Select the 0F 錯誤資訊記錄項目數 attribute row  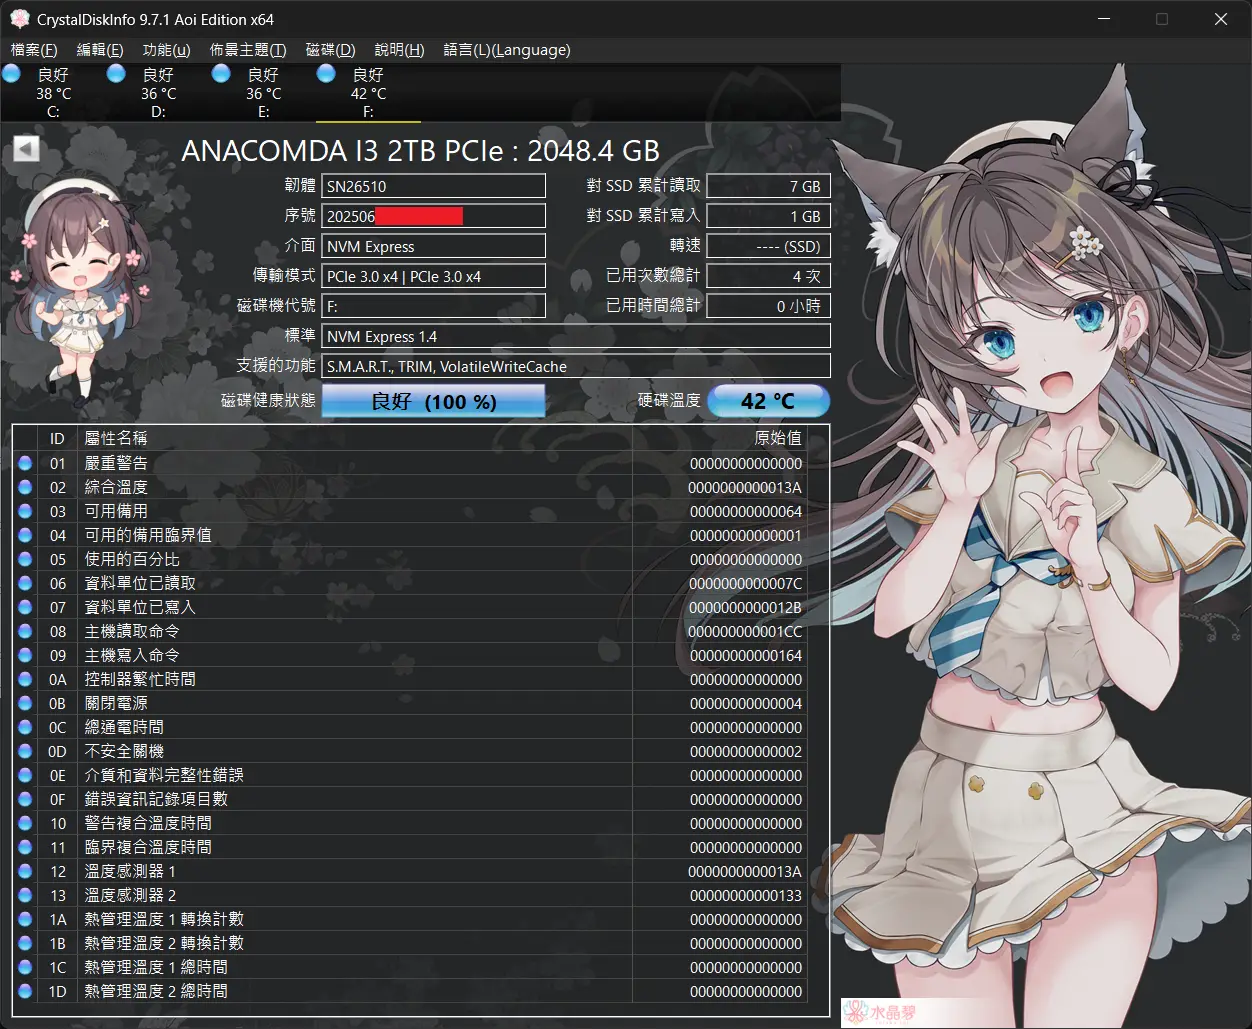click(x=411, y=799)
